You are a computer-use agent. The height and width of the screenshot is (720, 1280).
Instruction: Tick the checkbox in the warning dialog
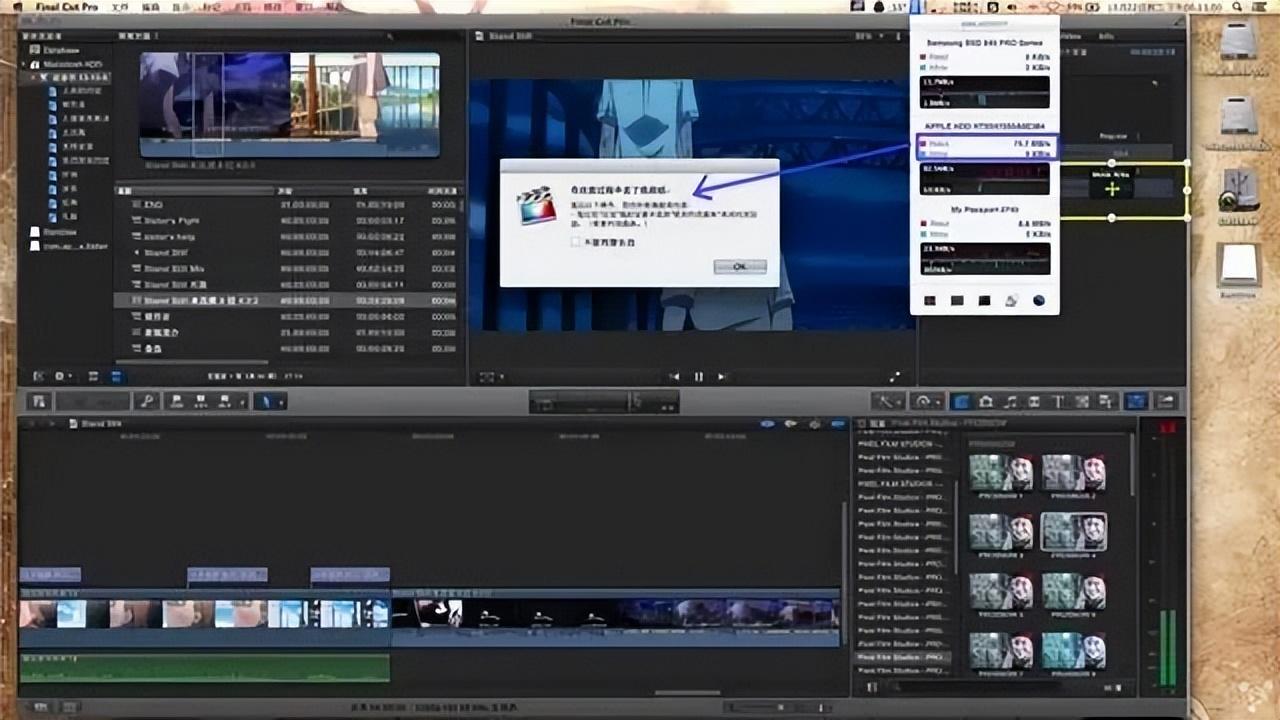pos(575,242)
